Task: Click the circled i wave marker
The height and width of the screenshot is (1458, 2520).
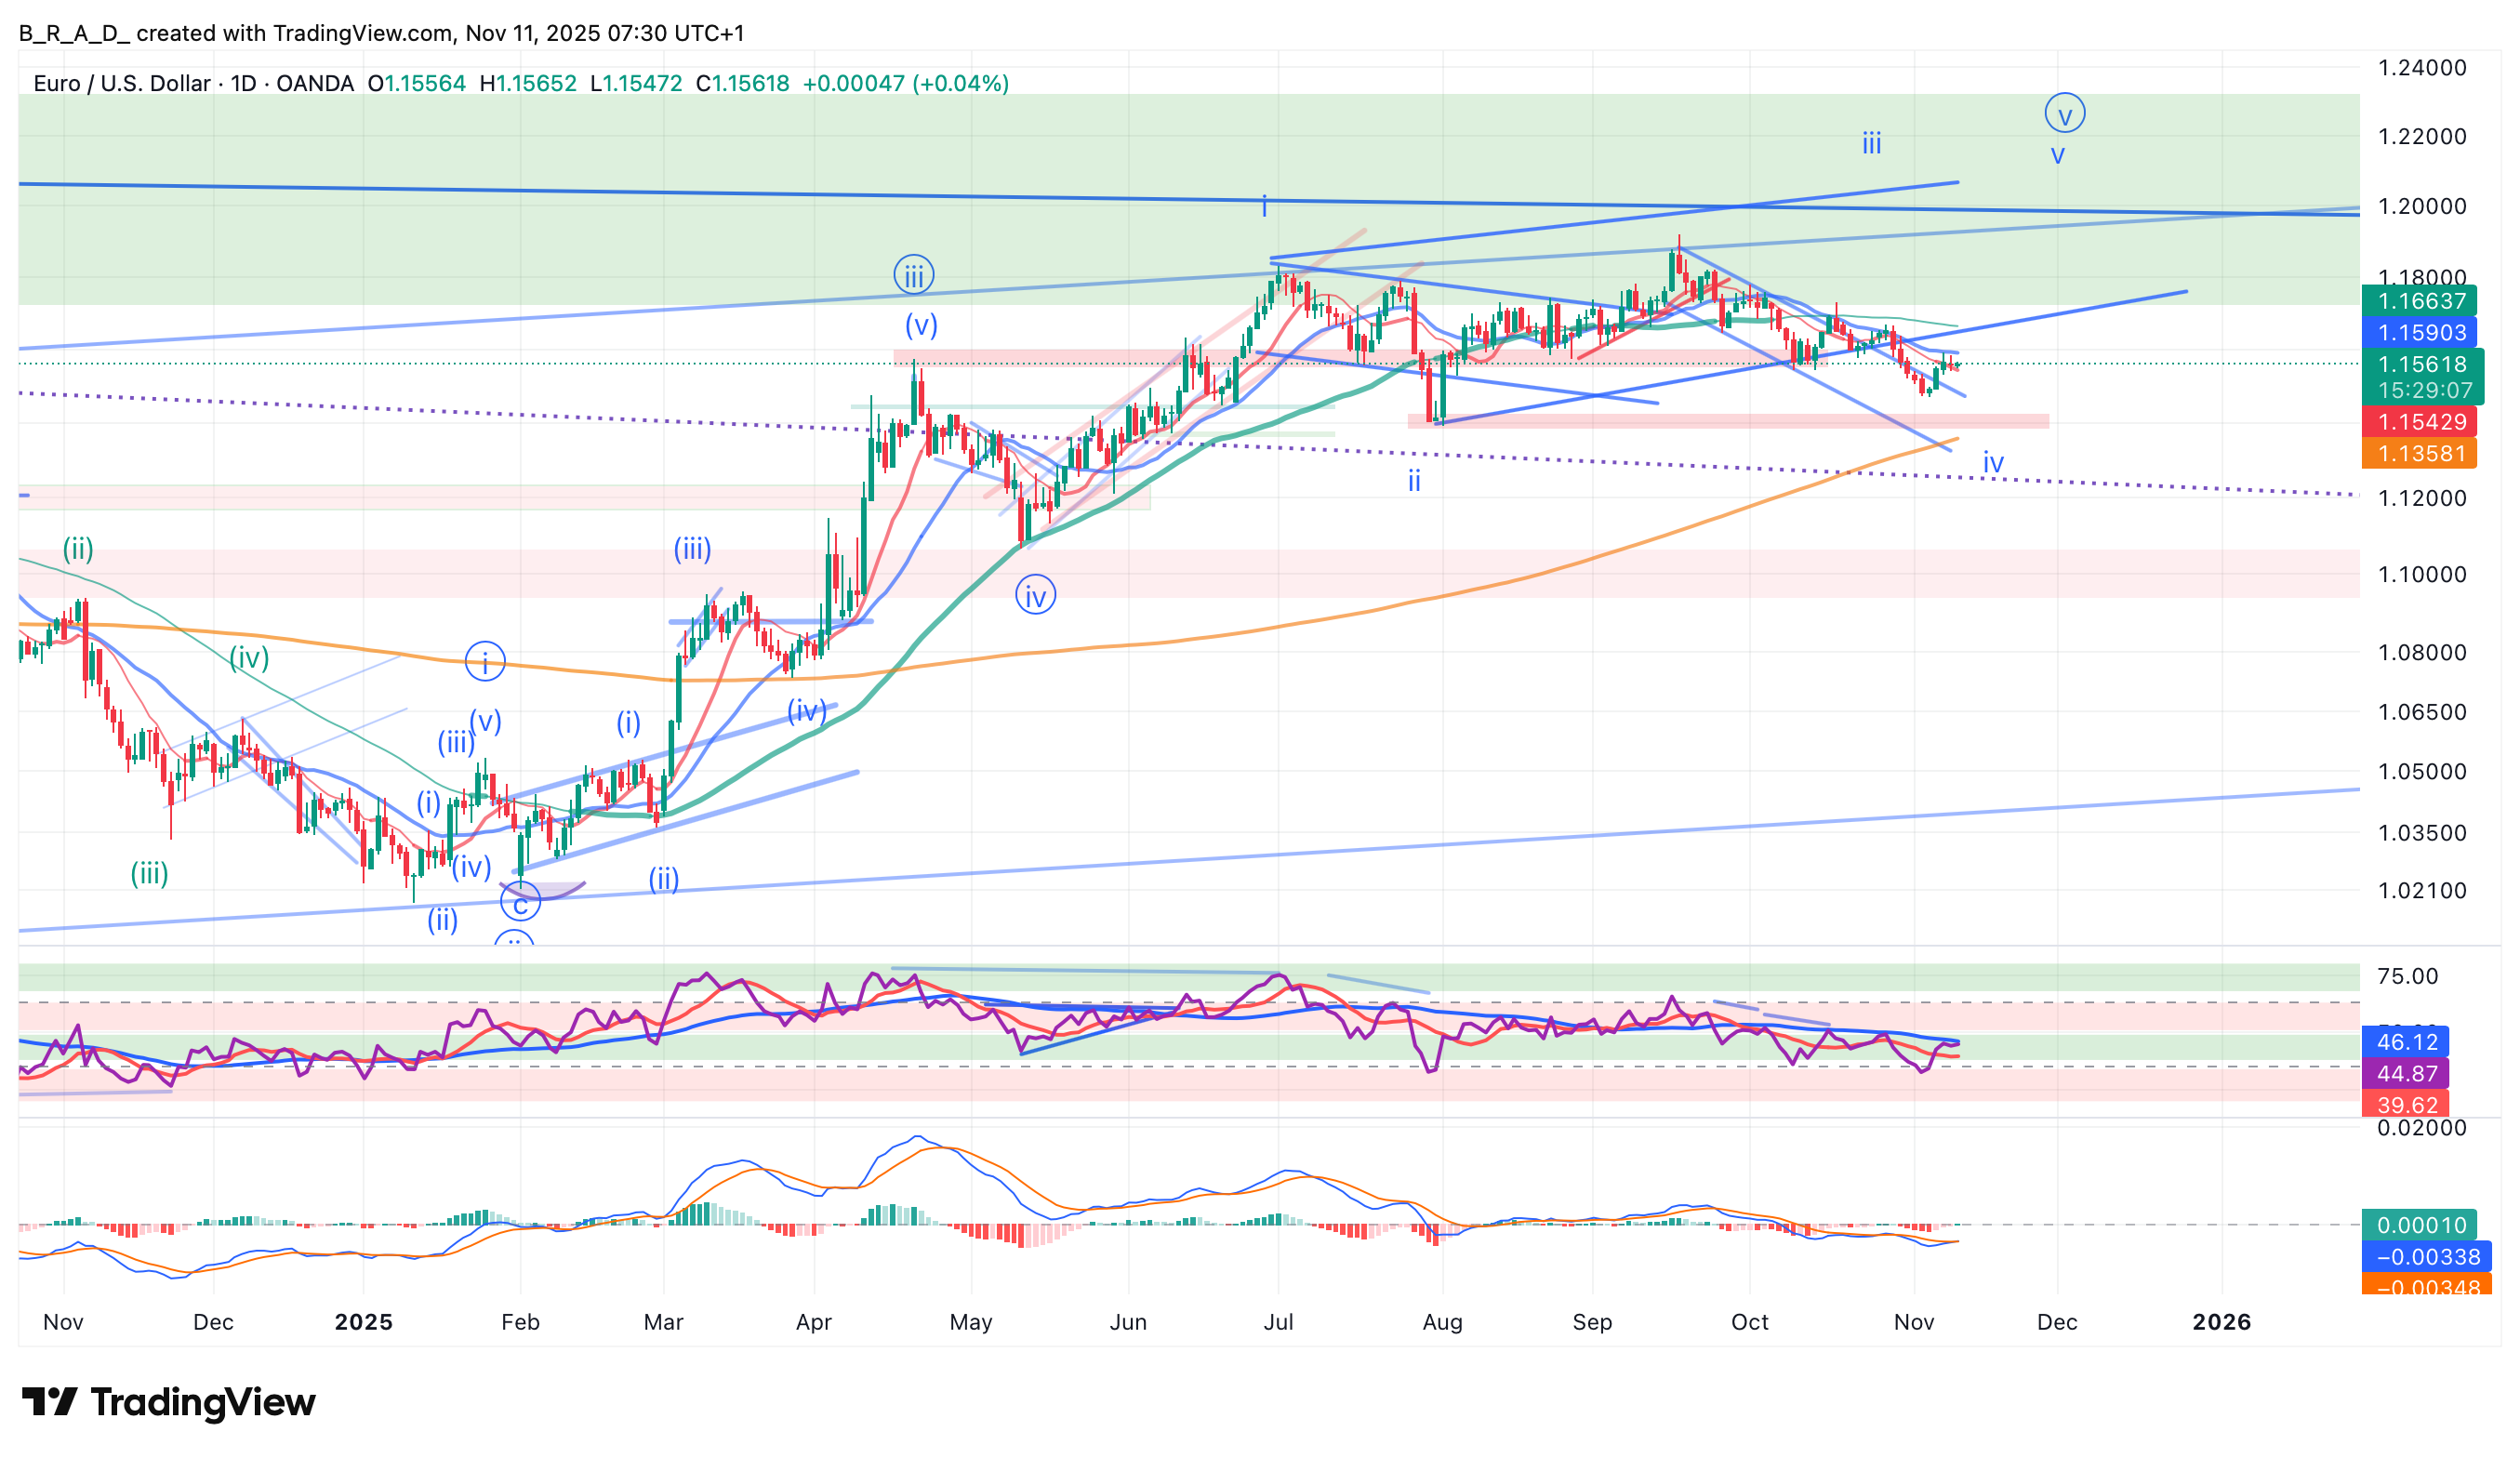Action: [485, 661]
